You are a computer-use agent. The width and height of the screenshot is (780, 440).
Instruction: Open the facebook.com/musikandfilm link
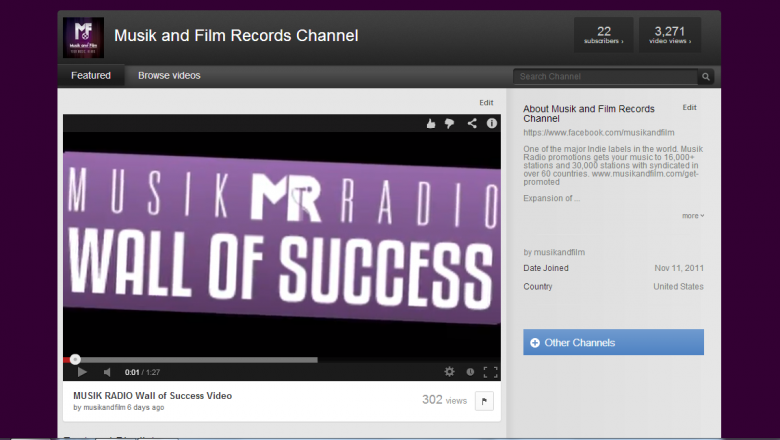pos(599,133)
